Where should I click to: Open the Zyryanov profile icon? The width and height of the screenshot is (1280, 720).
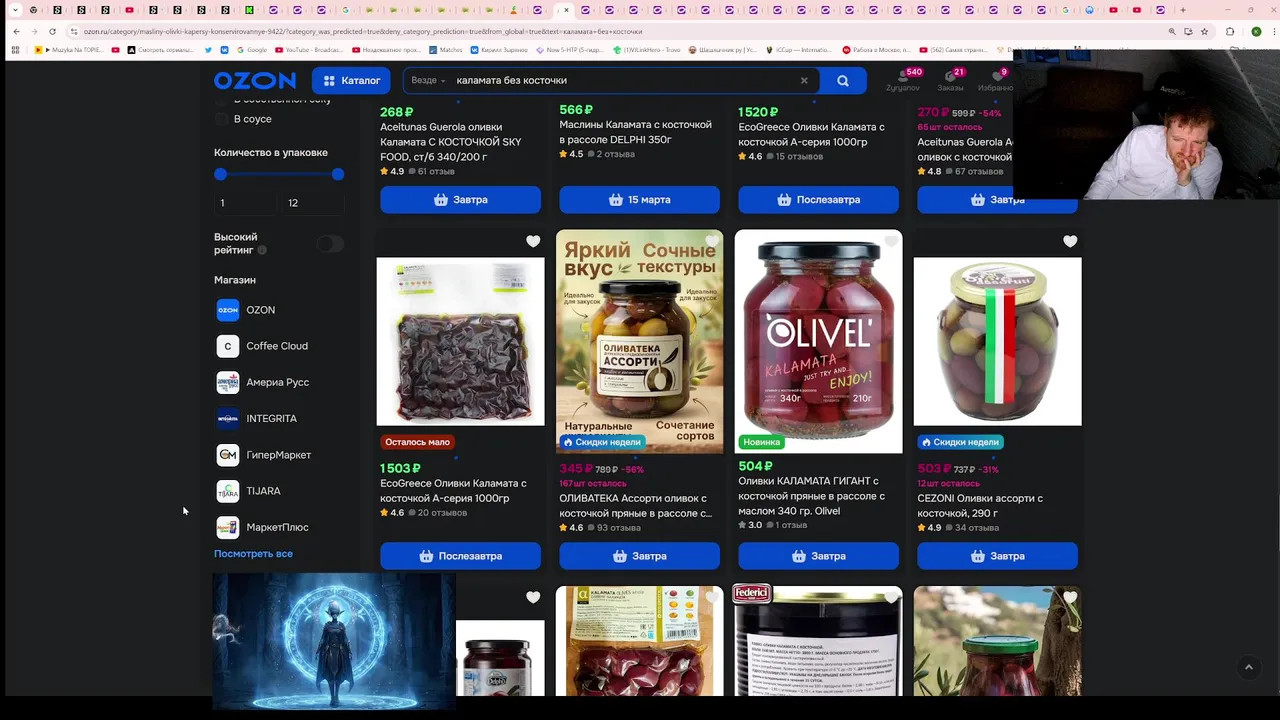[x=903, y=80]
